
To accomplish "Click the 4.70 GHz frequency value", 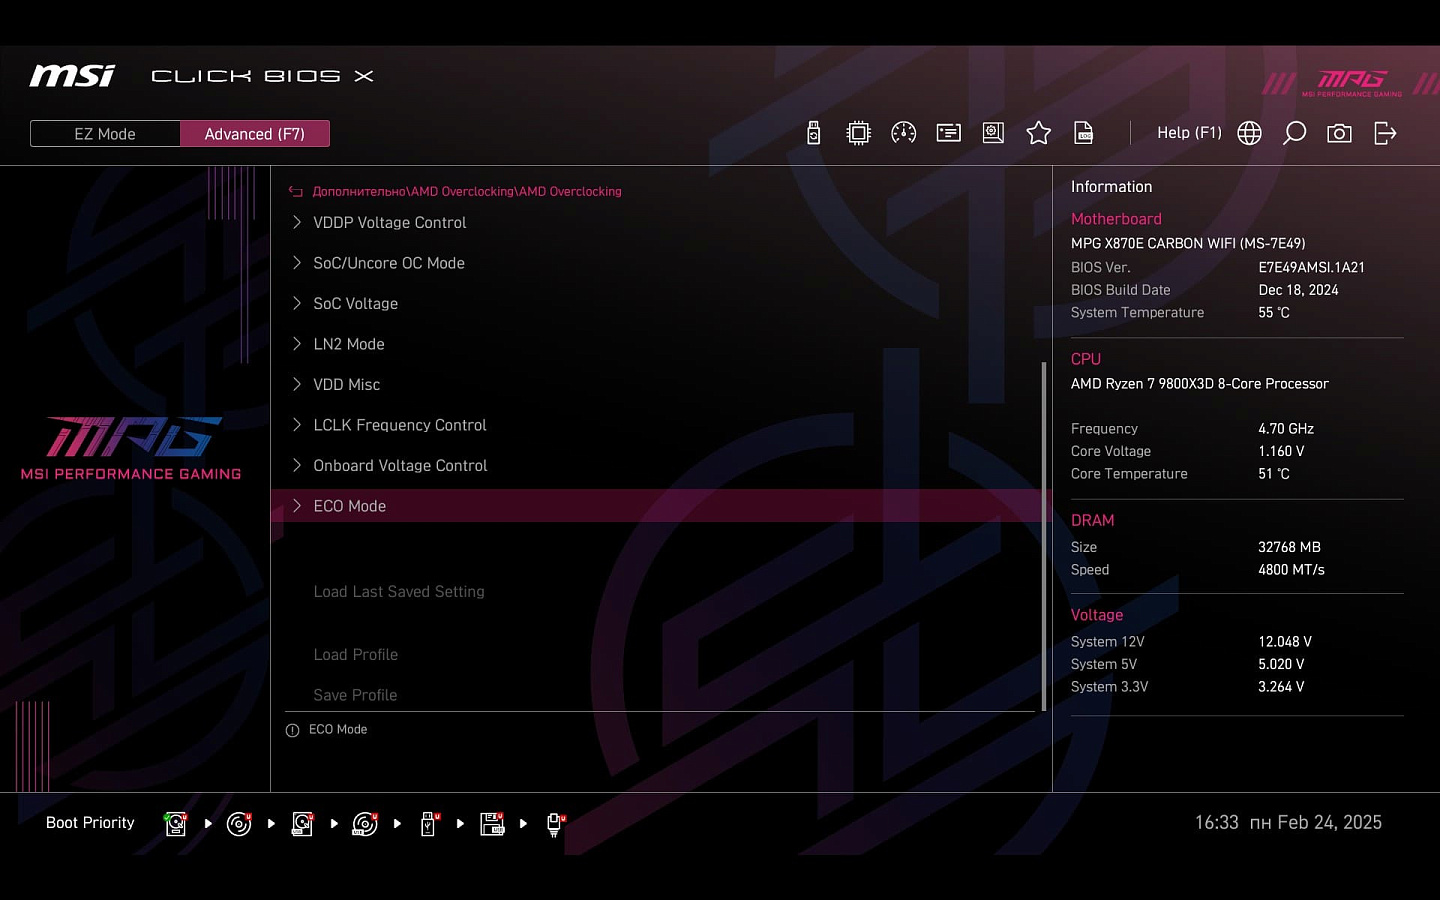I will coord(1286,429).
